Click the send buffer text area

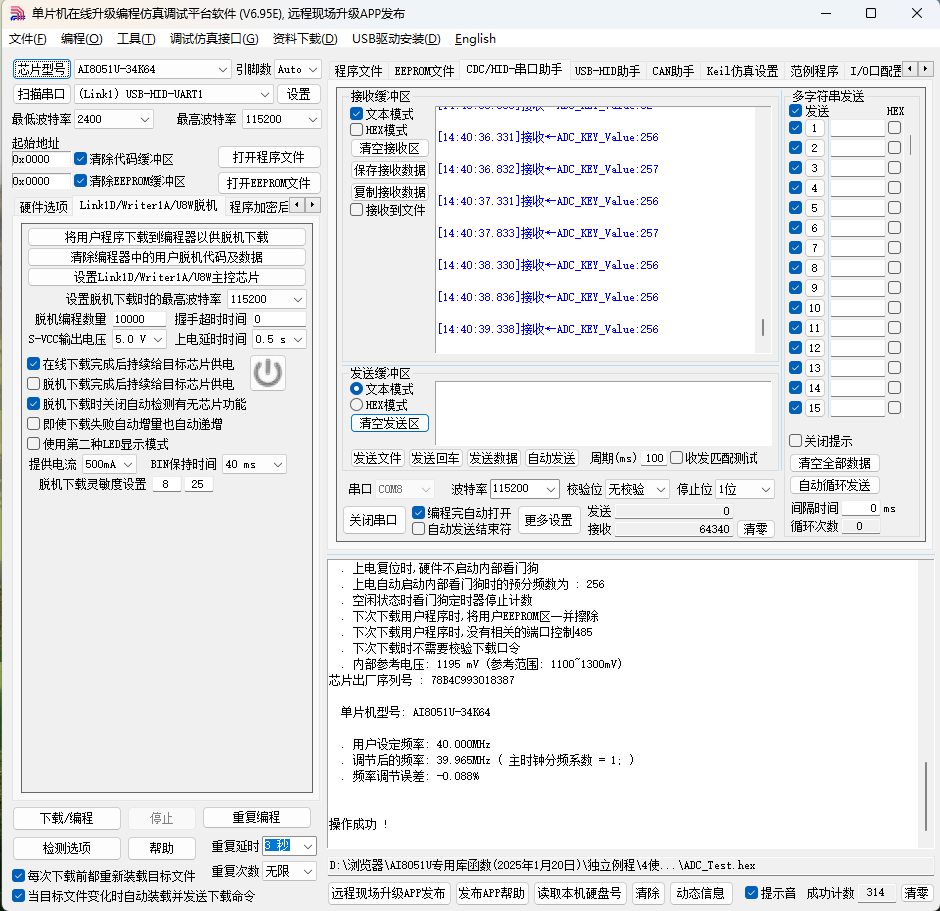pyautogui.click(x=603, y=413)
